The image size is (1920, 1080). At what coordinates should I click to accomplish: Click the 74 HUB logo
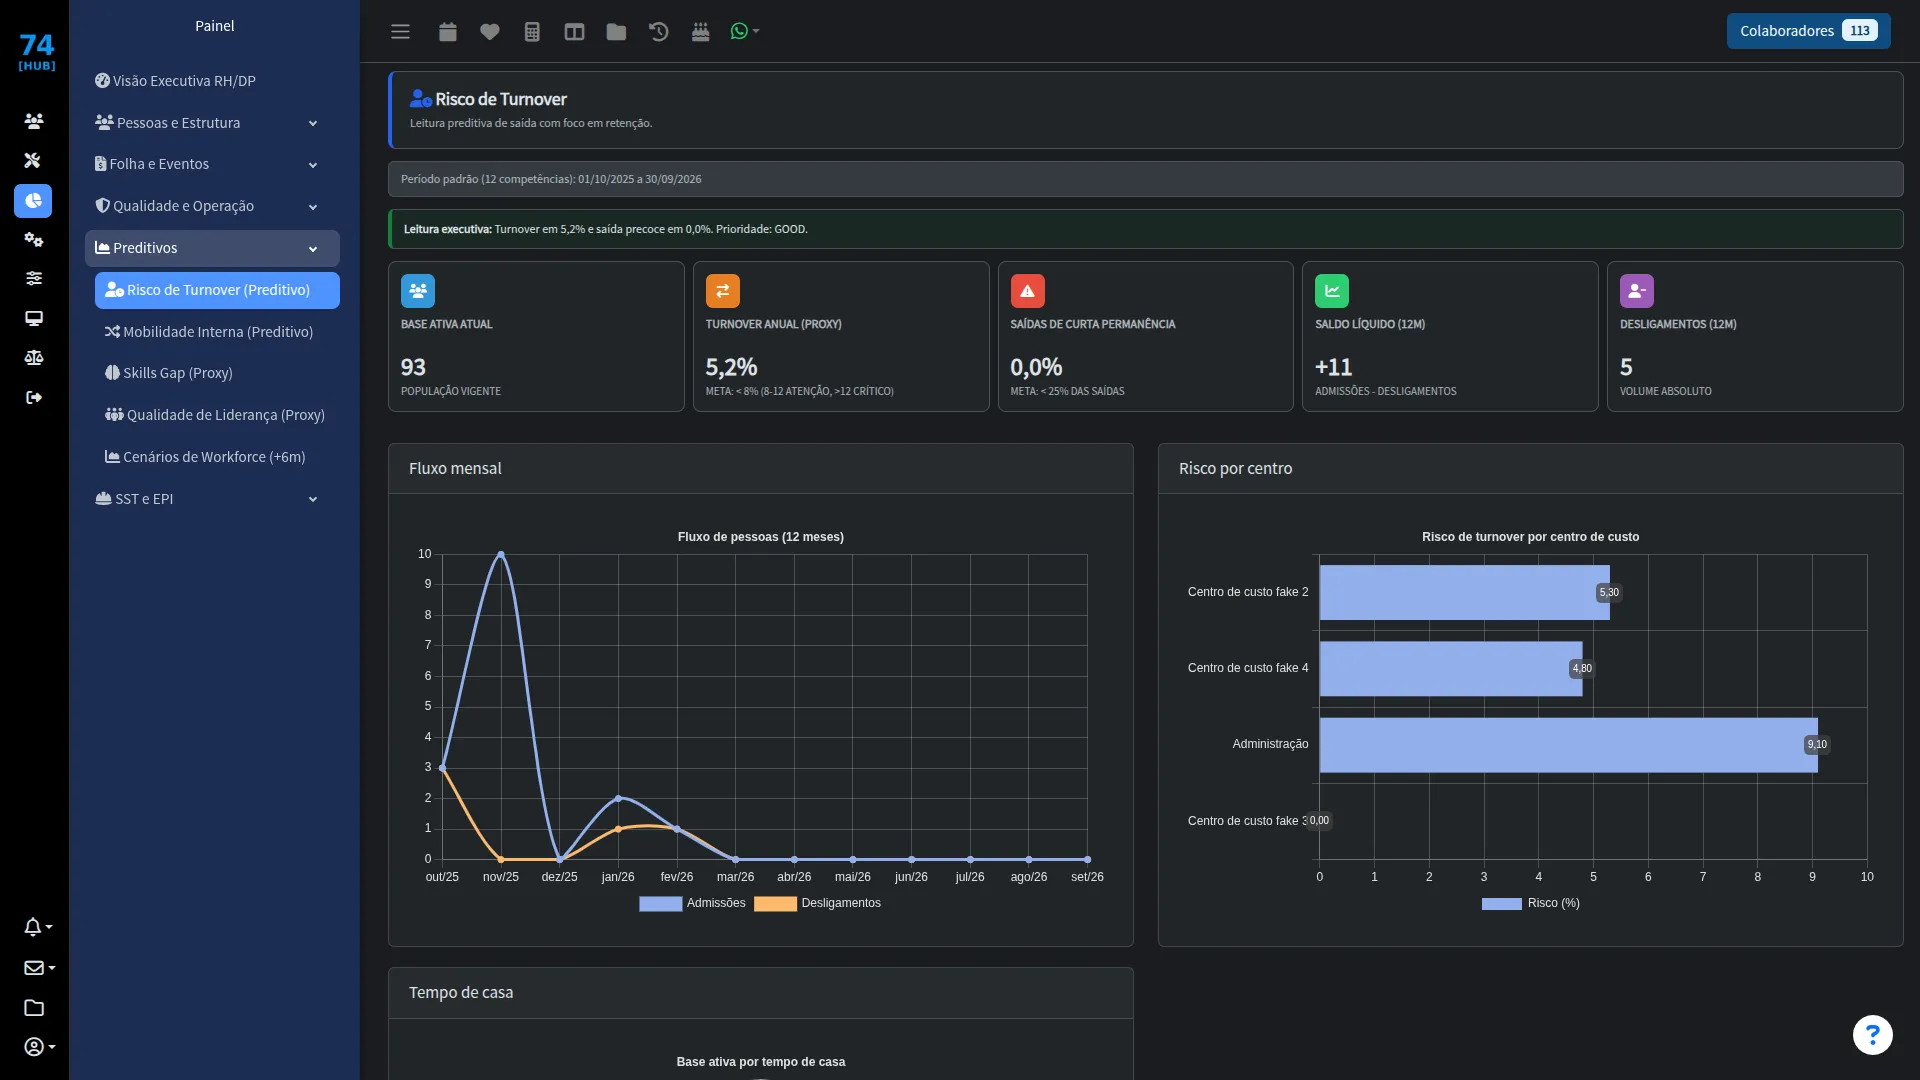[37, 52]
